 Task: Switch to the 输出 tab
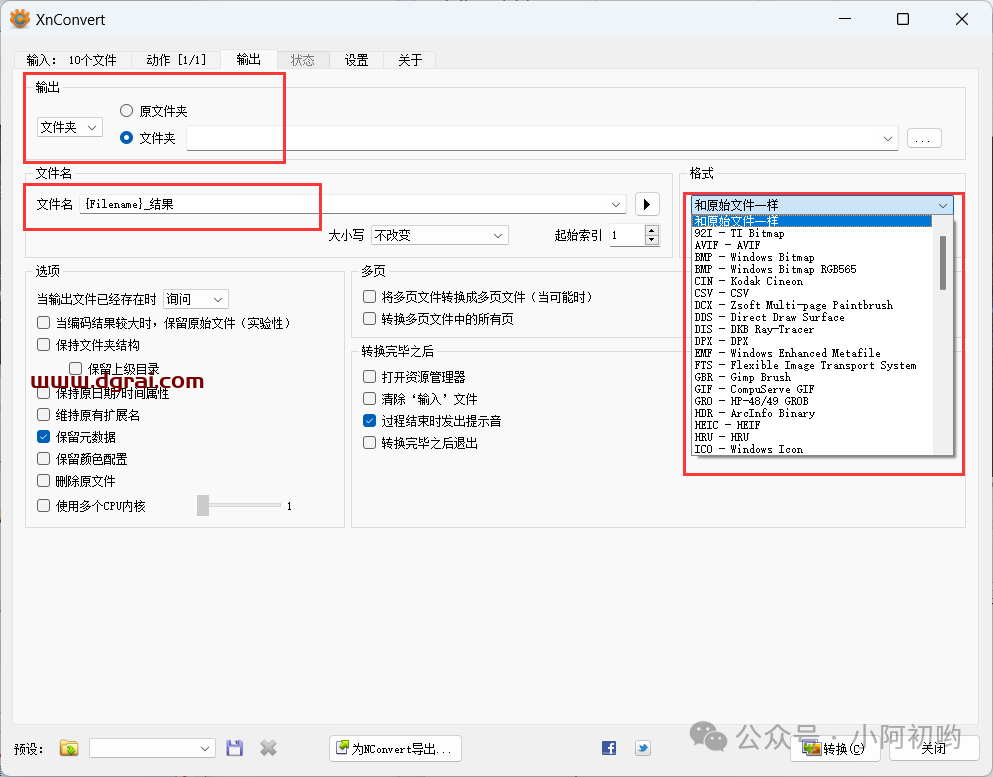(249, 59)
